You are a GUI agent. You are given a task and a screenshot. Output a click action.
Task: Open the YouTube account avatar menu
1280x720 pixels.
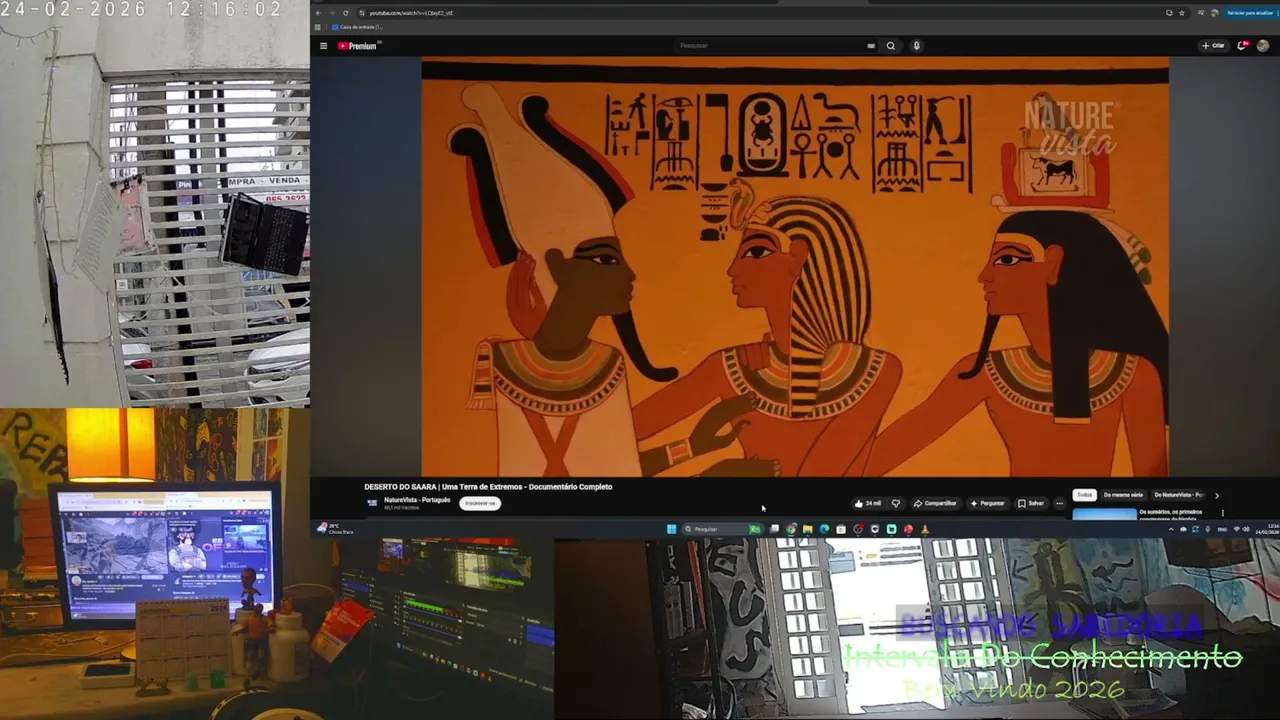[1263, 46]
